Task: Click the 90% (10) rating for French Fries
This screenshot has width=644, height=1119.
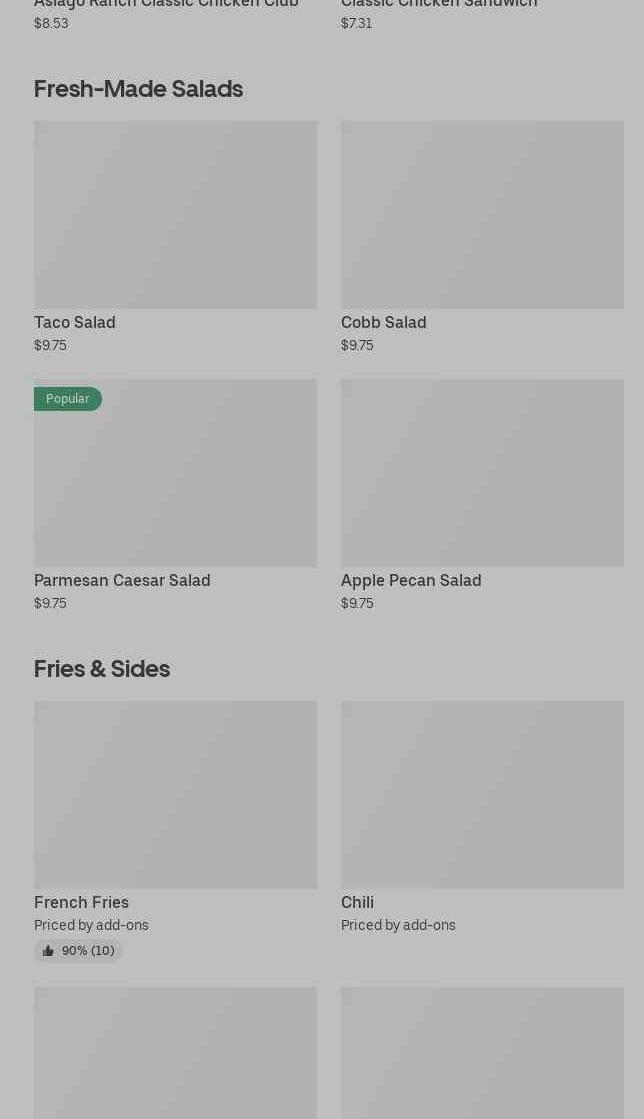Action: (x=88, y=951)
